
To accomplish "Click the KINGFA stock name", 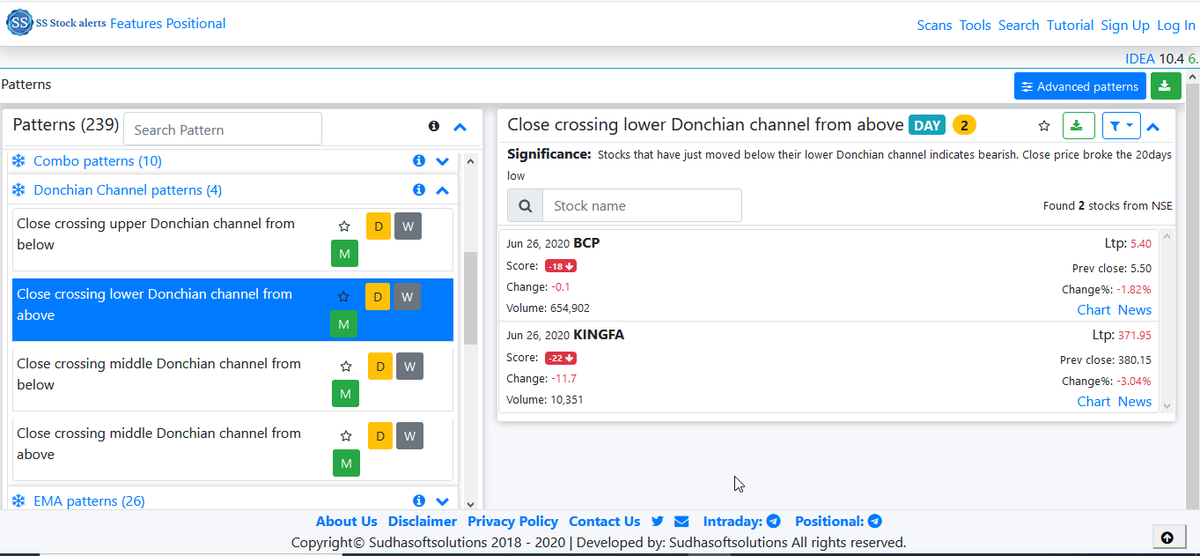I will click(599, 334).
